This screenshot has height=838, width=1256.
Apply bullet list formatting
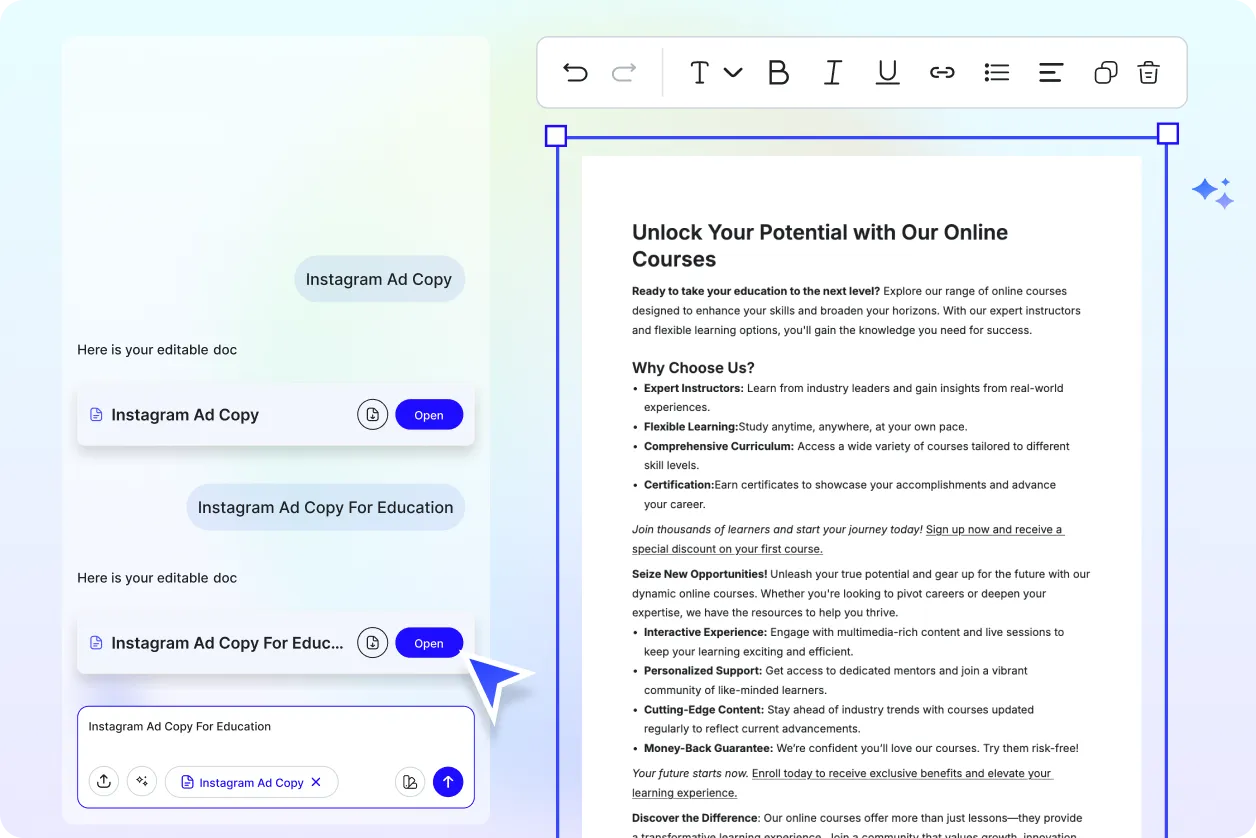coord(996,72)
